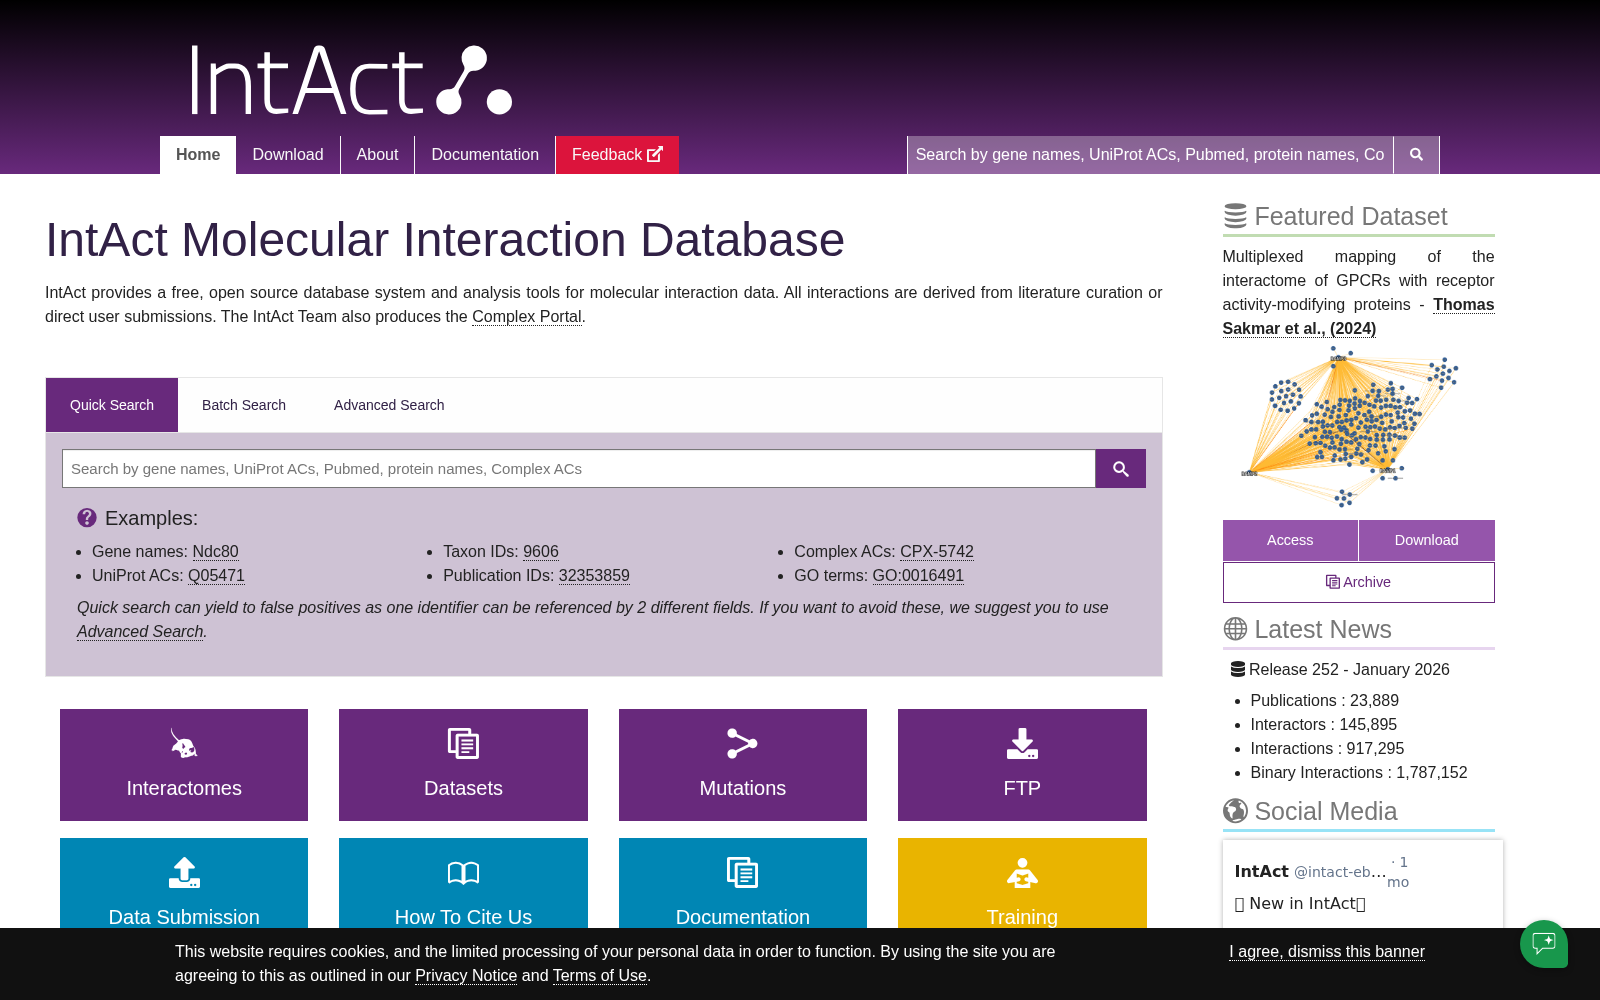
Task: Click the header search magnifier button
Action: [x=1416, y=155]
